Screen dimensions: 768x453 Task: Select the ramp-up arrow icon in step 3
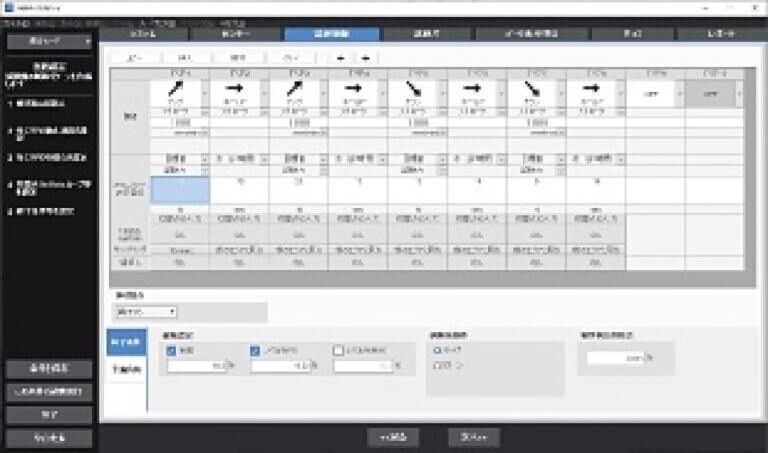coord(295,90)
